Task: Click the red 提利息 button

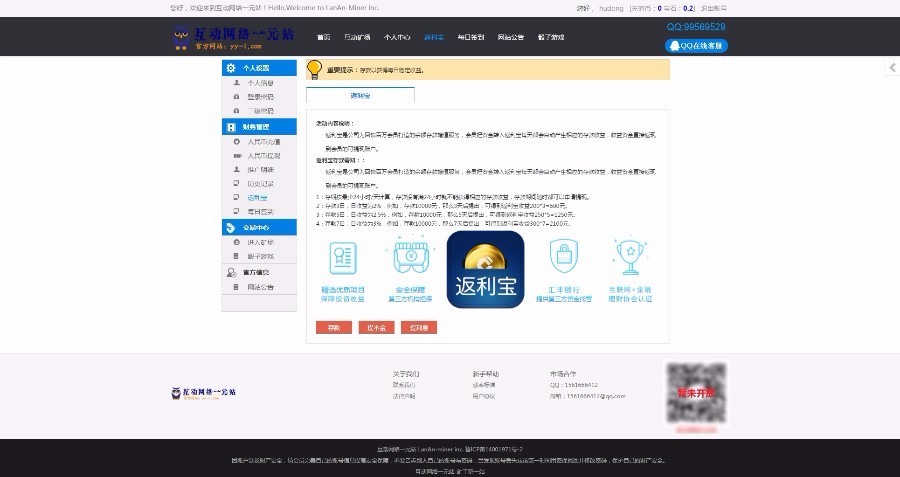Action: point(419,328)
